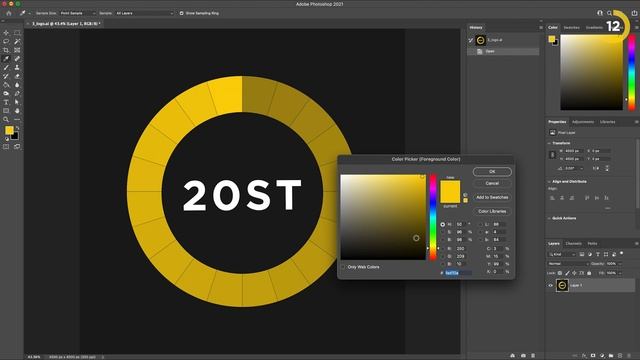
Task: Open the layer Kind filter dropdown
Action: (x=562, y=254)
